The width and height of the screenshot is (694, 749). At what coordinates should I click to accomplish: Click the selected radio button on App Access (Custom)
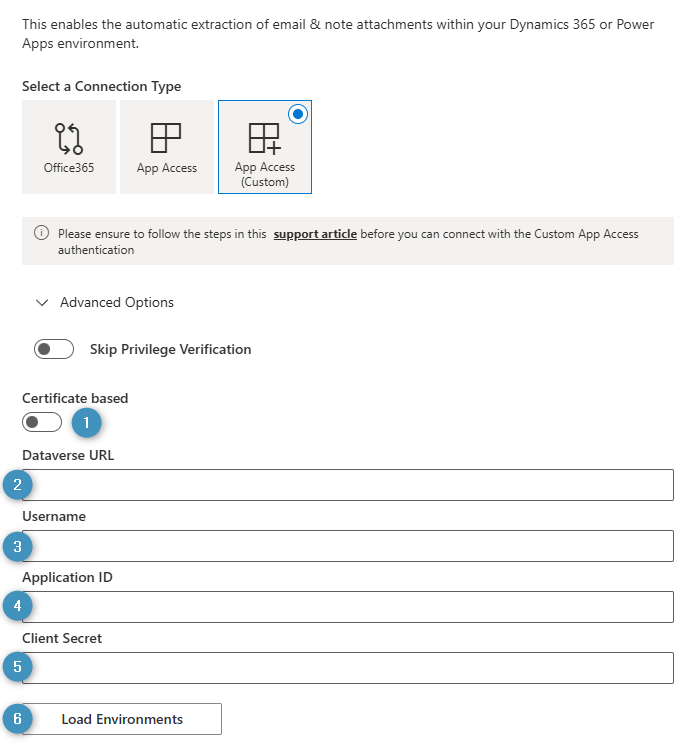[x=297, y=114]
